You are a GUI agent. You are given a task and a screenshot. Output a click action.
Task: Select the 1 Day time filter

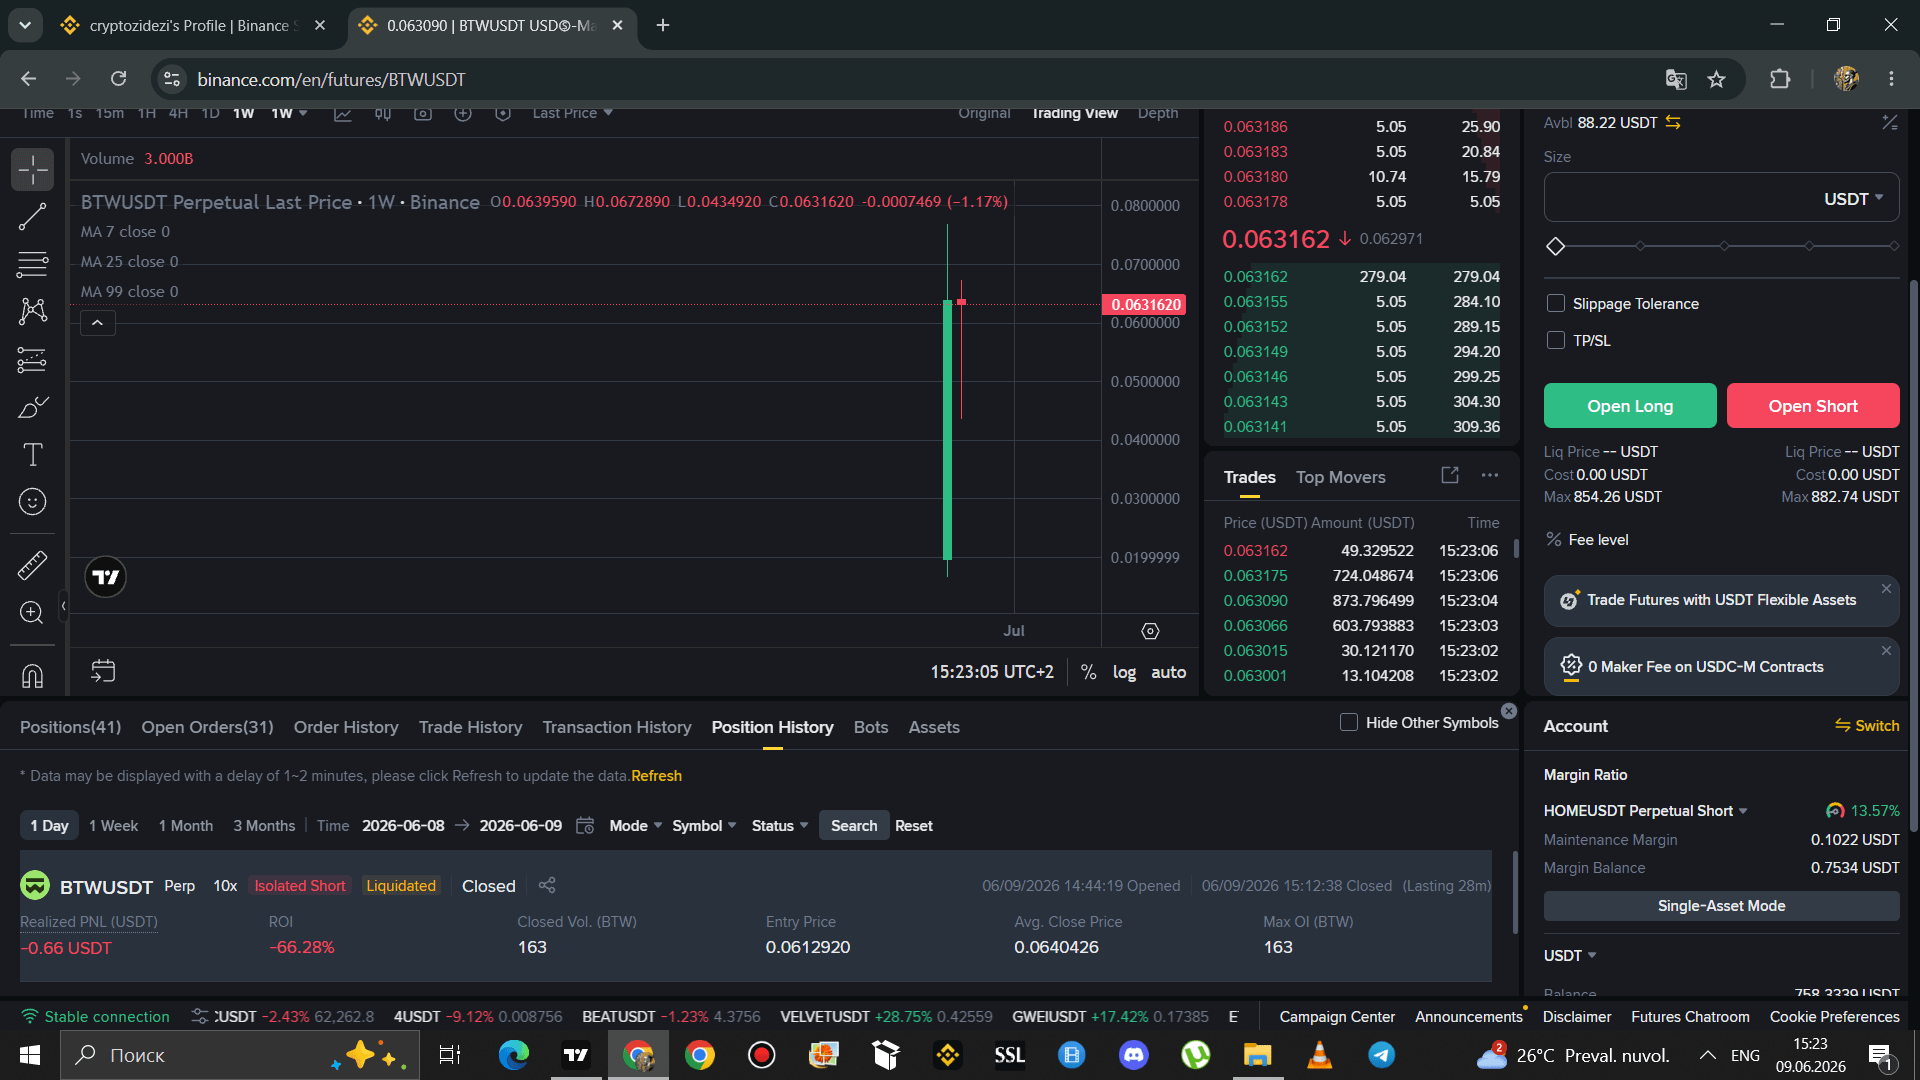point(49,825)
